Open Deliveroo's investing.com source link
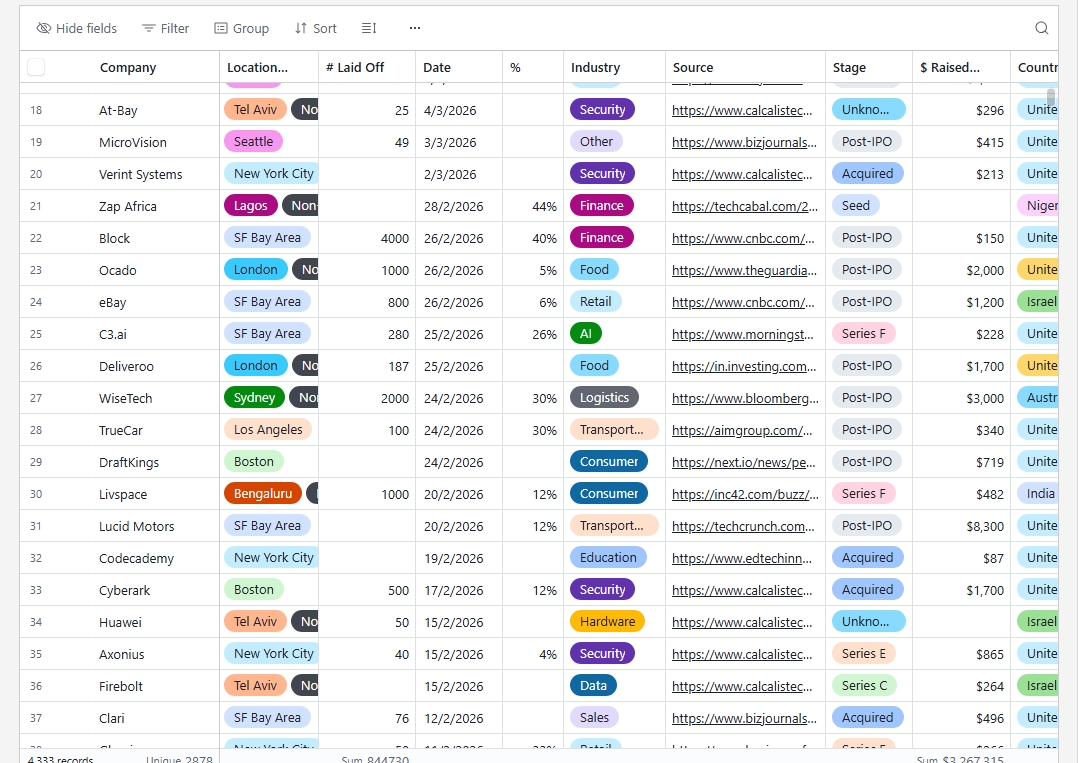This screenshot has height=763, width=1083. [744, 367]
